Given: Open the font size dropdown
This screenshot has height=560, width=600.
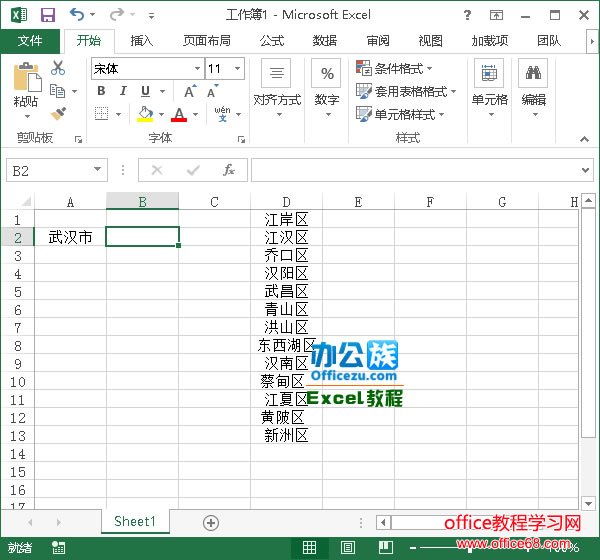Looking at the screenshot, I should pos(237,69).
